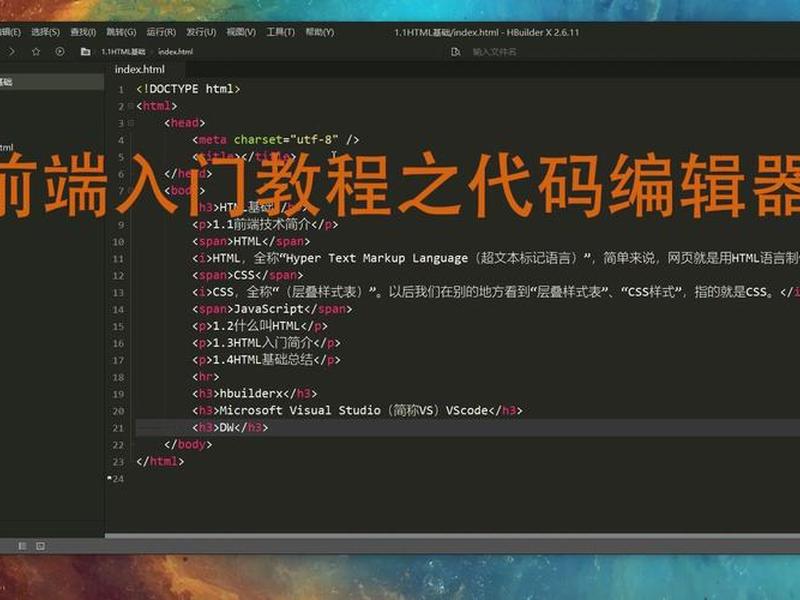800x600 pixels.
Task: Click the <h3>hbuilderx</h3> line
Action: pos(255,393)
